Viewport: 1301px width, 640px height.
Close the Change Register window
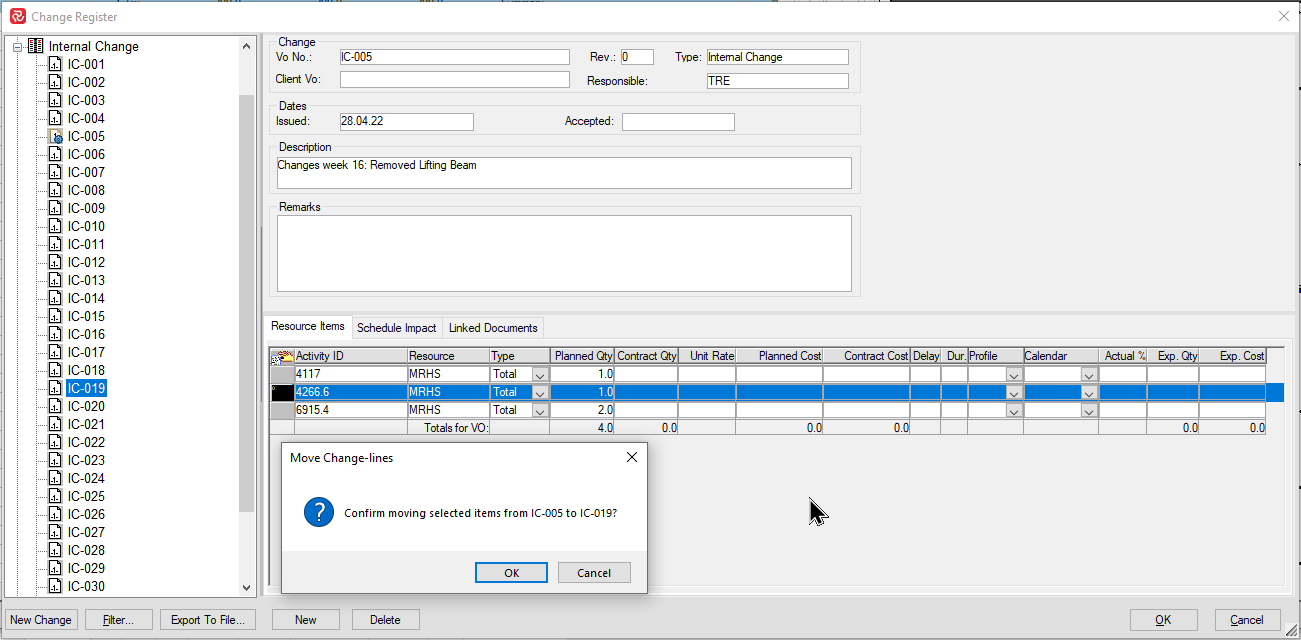[1284, 16]
